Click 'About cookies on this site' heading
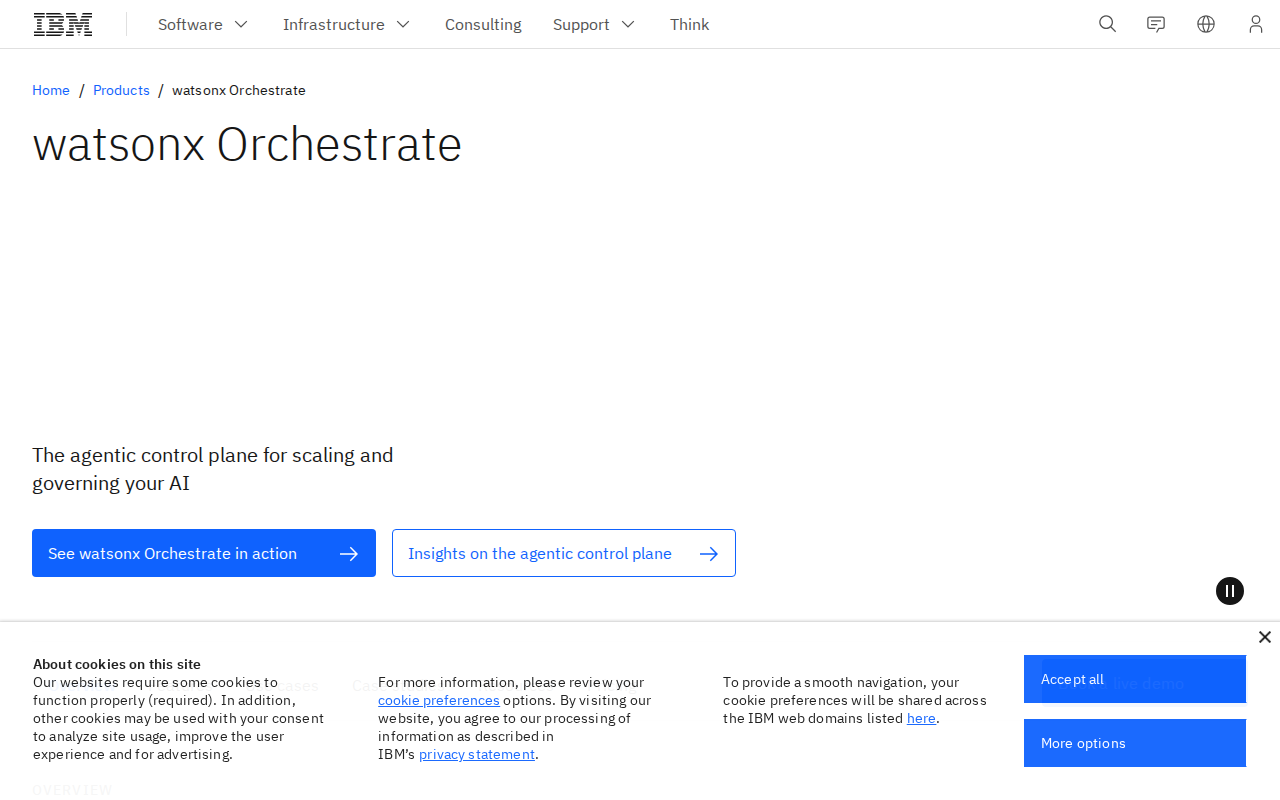Image resolution: width=1280 pixels, height=800 pixels. point(117,664)
